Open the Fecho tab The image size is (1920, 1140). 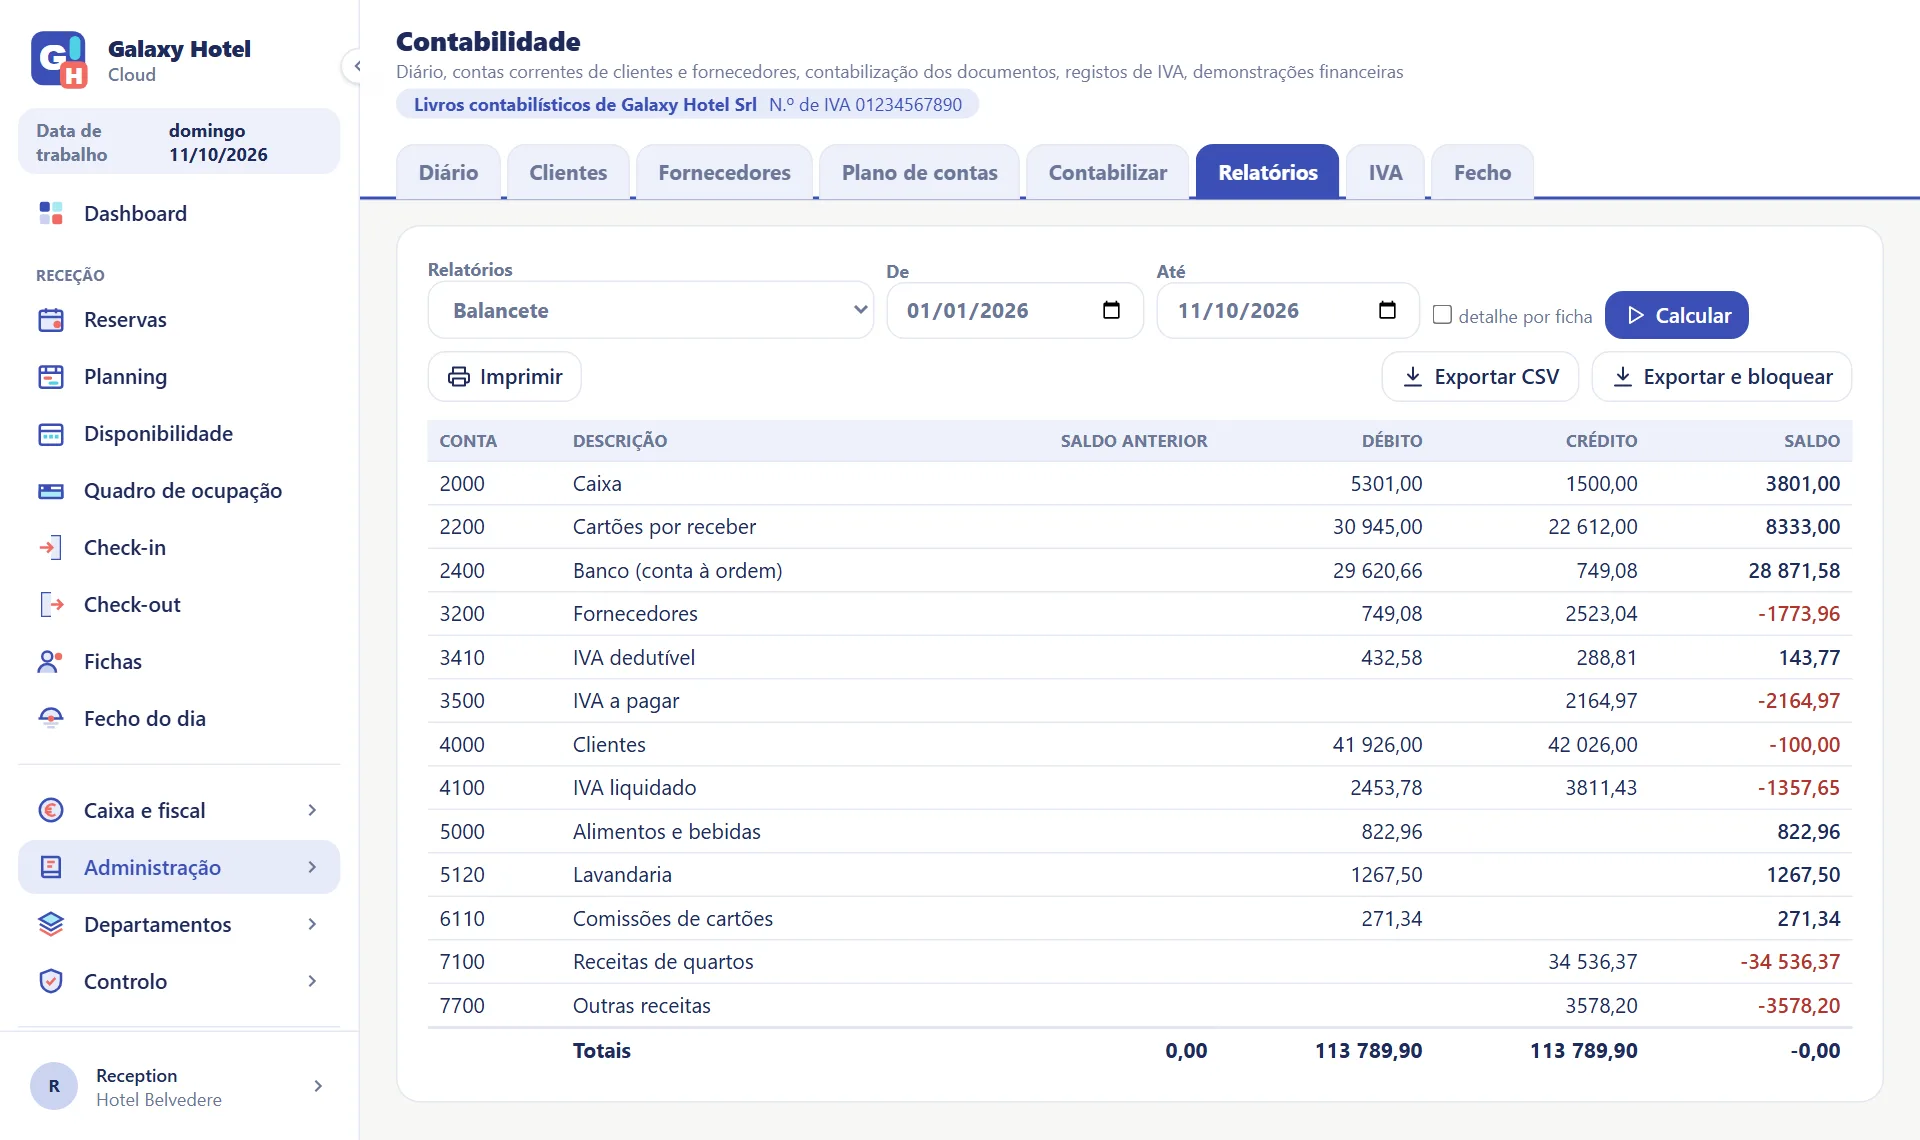(x=1482, y=172)
